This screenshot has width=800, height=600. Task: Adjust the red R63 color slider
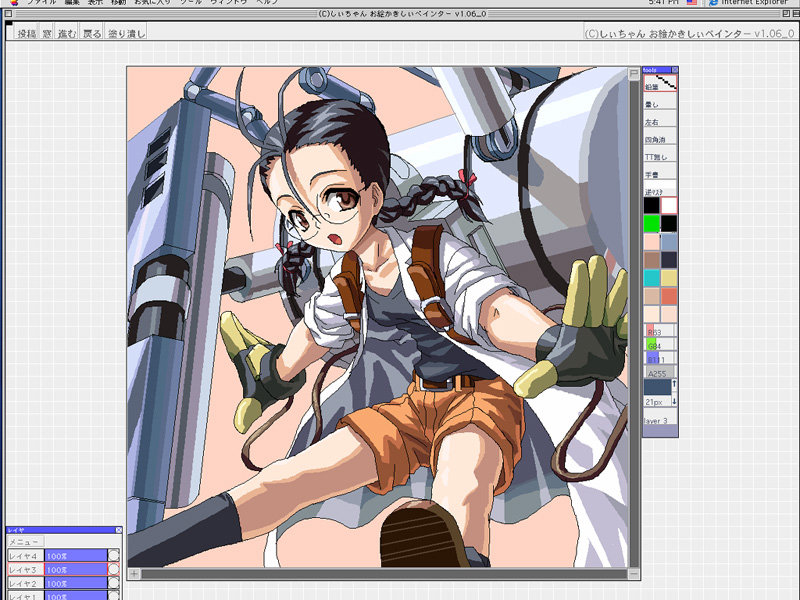click(x=660, y=331)
